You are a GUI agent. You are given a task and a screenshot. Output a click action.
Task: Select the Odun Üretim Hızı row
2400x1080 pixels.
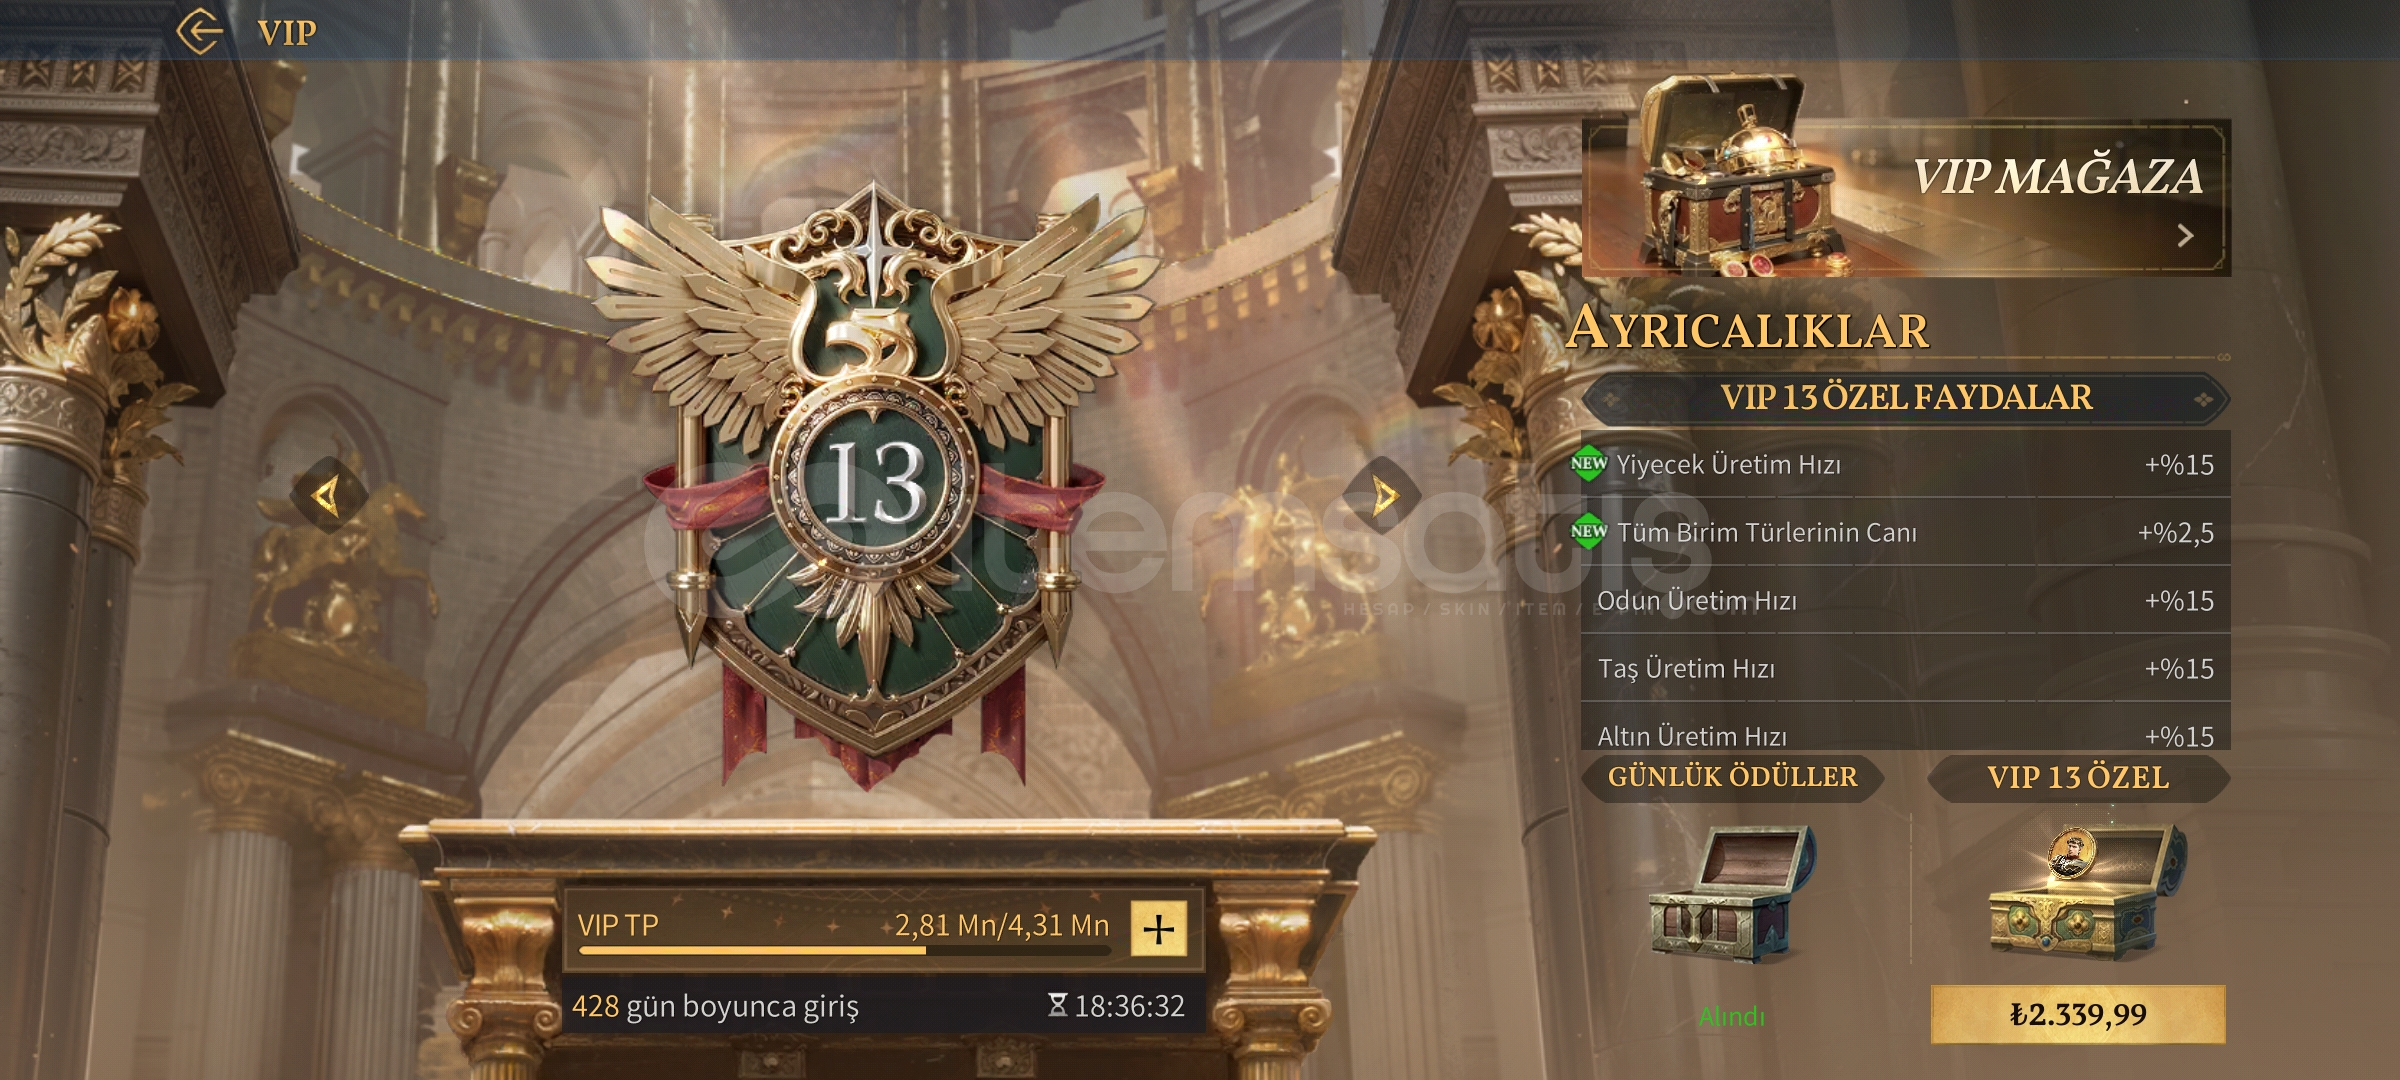click(x=1906, y=600)
